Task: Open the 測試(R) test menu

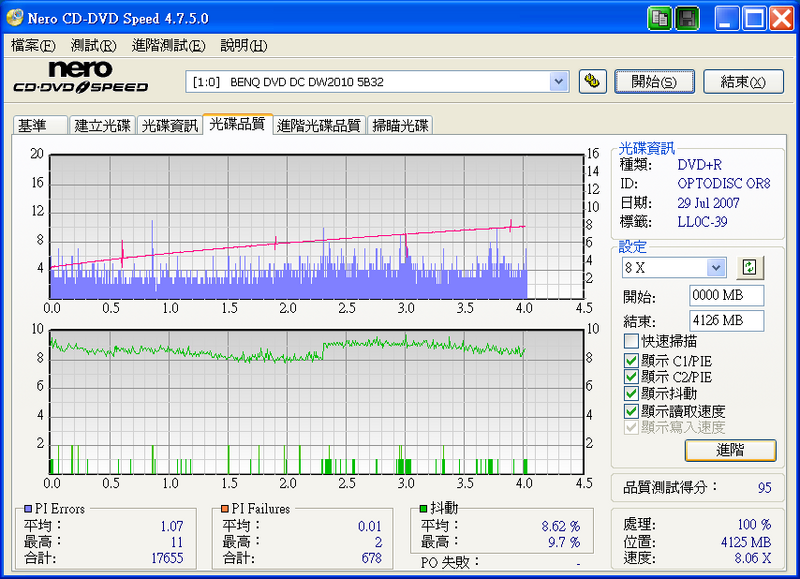Action: [x=93, y=45]
